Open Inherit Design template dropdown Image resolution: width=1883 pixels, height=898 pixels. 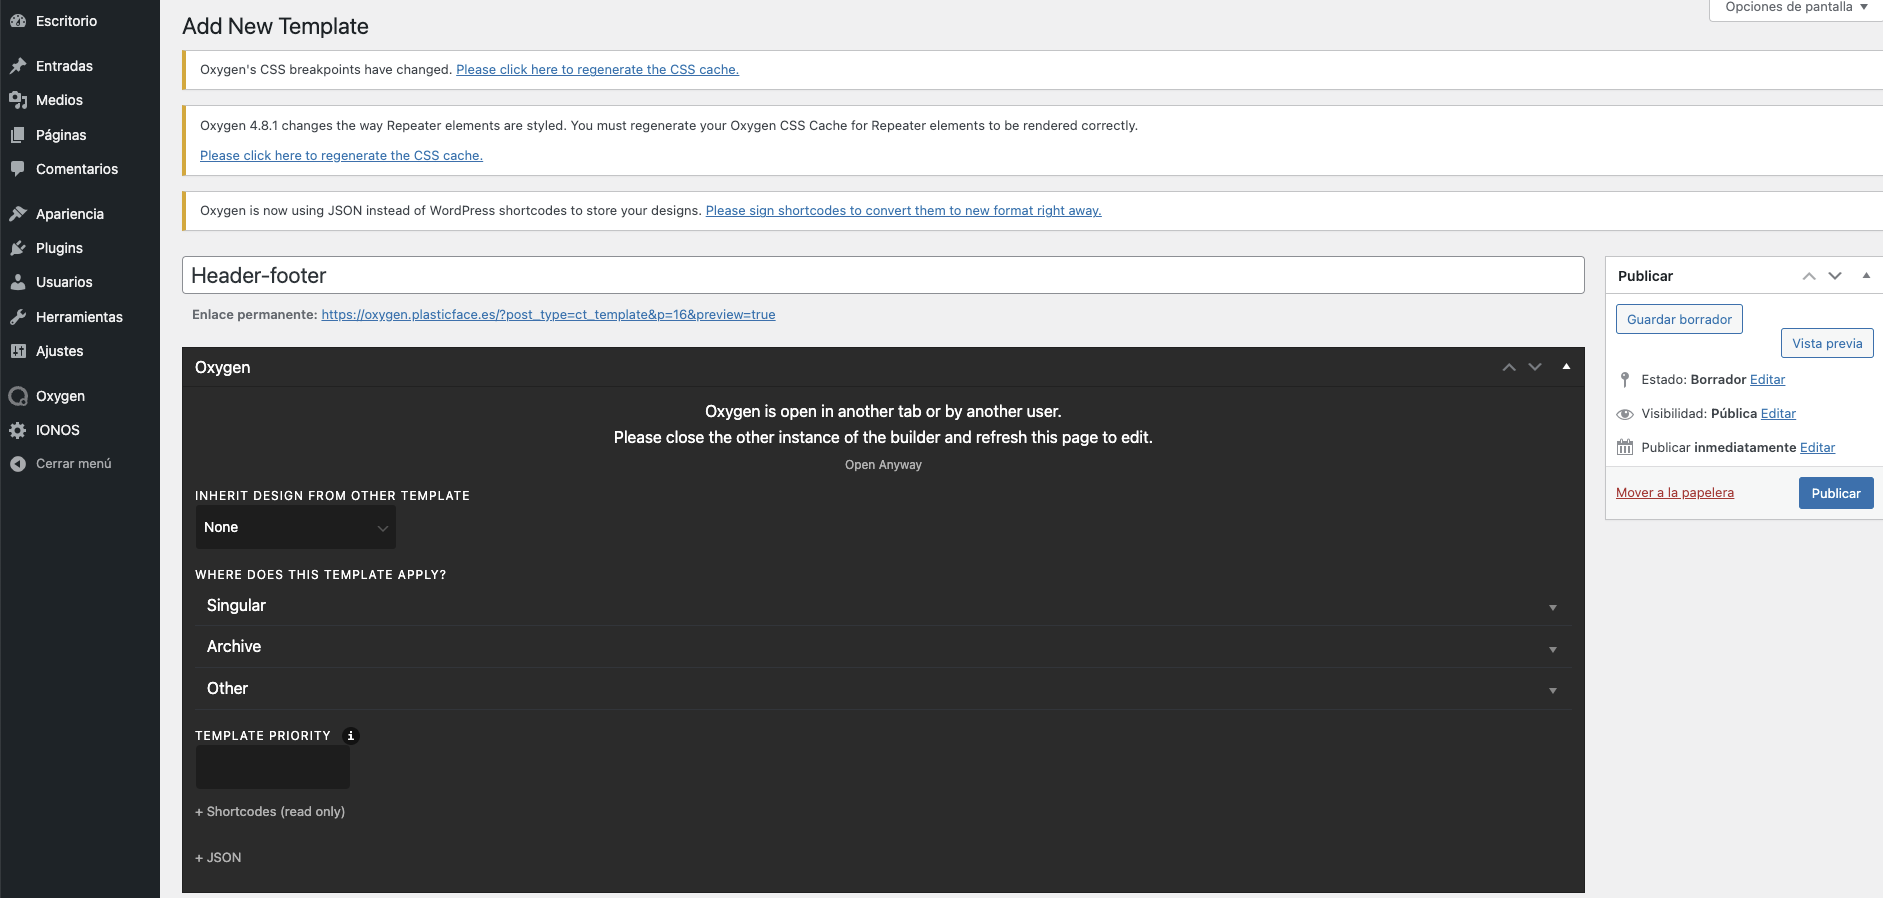pyautogui.click(x=295, y=527)
